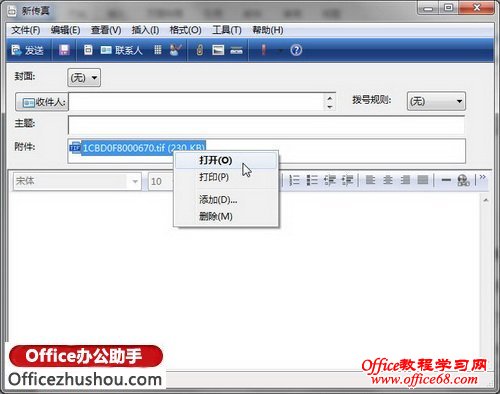This screenshot has width=500, height=394.
Task: Click the attach file paperclip icon
Action: tap(200, 50)
